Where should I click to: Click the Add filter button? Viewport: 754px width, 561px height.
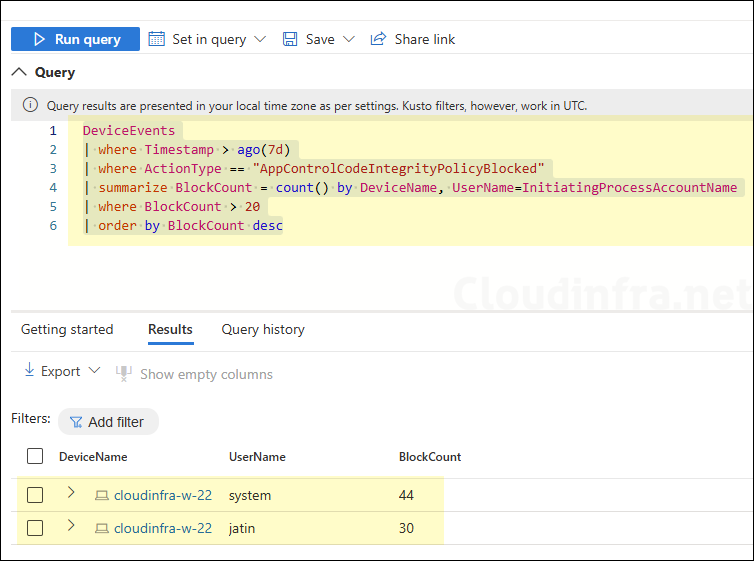108,422
